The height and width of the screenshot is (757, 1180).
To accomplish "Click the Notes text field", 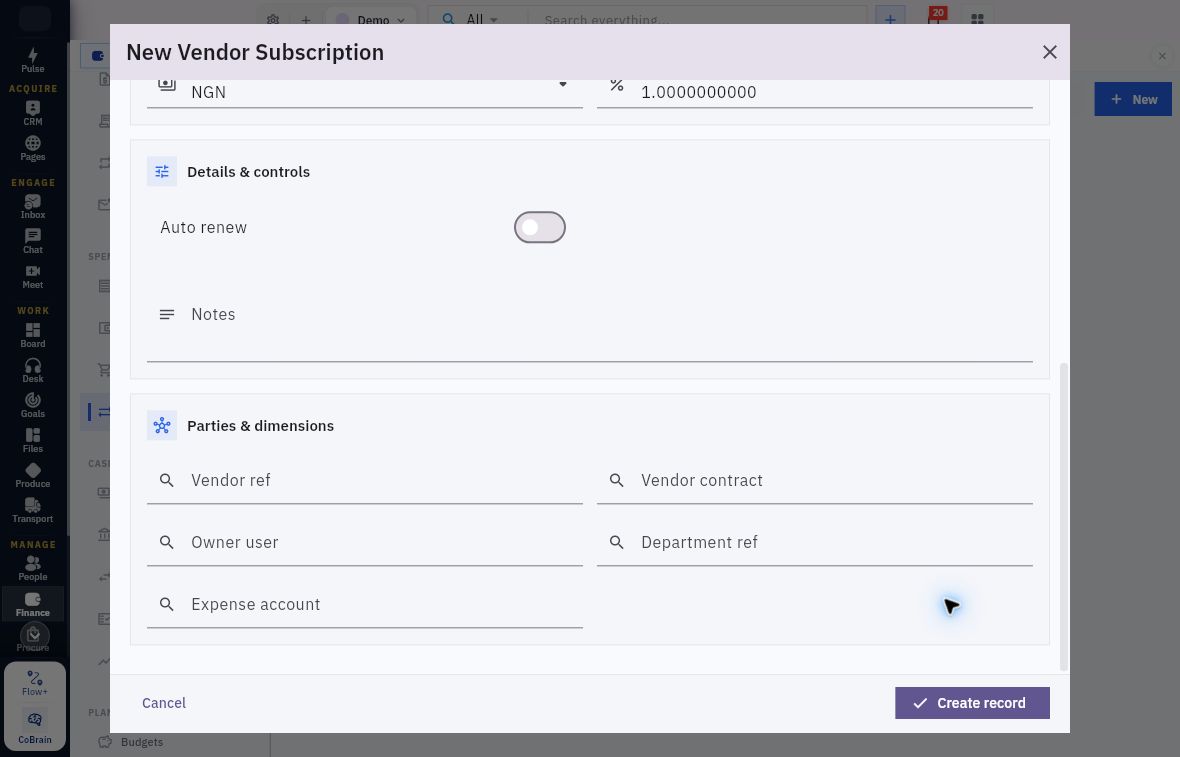I will coord(589,324).
